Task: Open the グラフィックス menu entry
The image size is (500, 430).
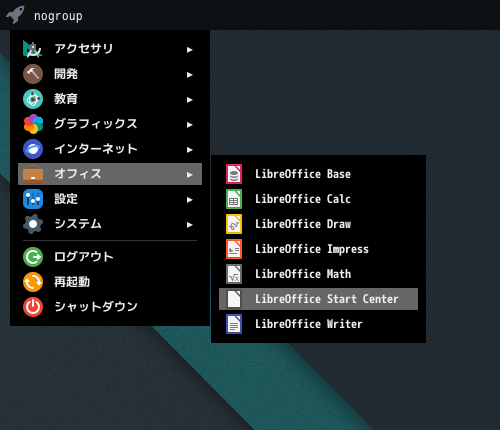Action: pos(110,124)
